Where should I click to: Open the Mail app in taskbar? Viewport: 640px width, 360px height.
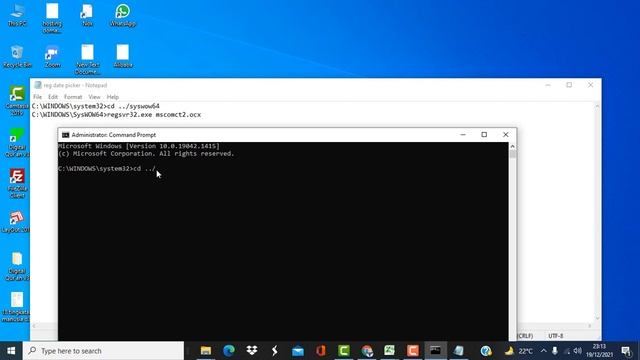pyautogui.click(x=298, y=351)
